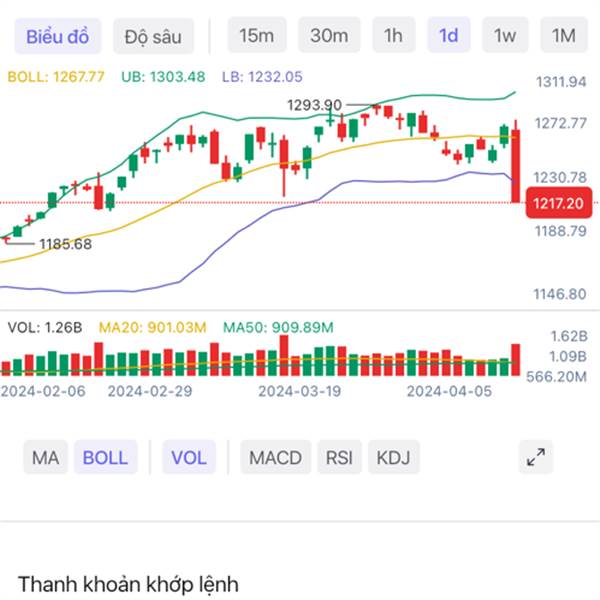Toggle the BOLL indicator off
The image size is (600, 600).
pos(105,458)
